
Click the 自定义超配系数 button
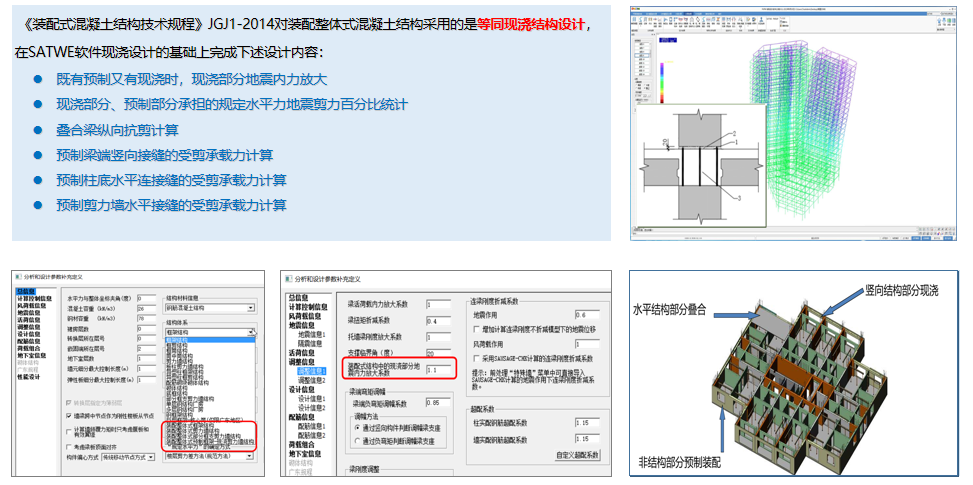[x=579, y=455]
